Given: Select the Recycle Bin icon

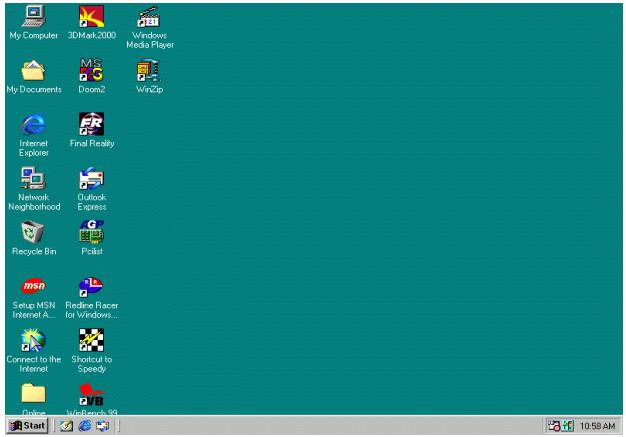Looking at the screenshot, I should (33, 232).
